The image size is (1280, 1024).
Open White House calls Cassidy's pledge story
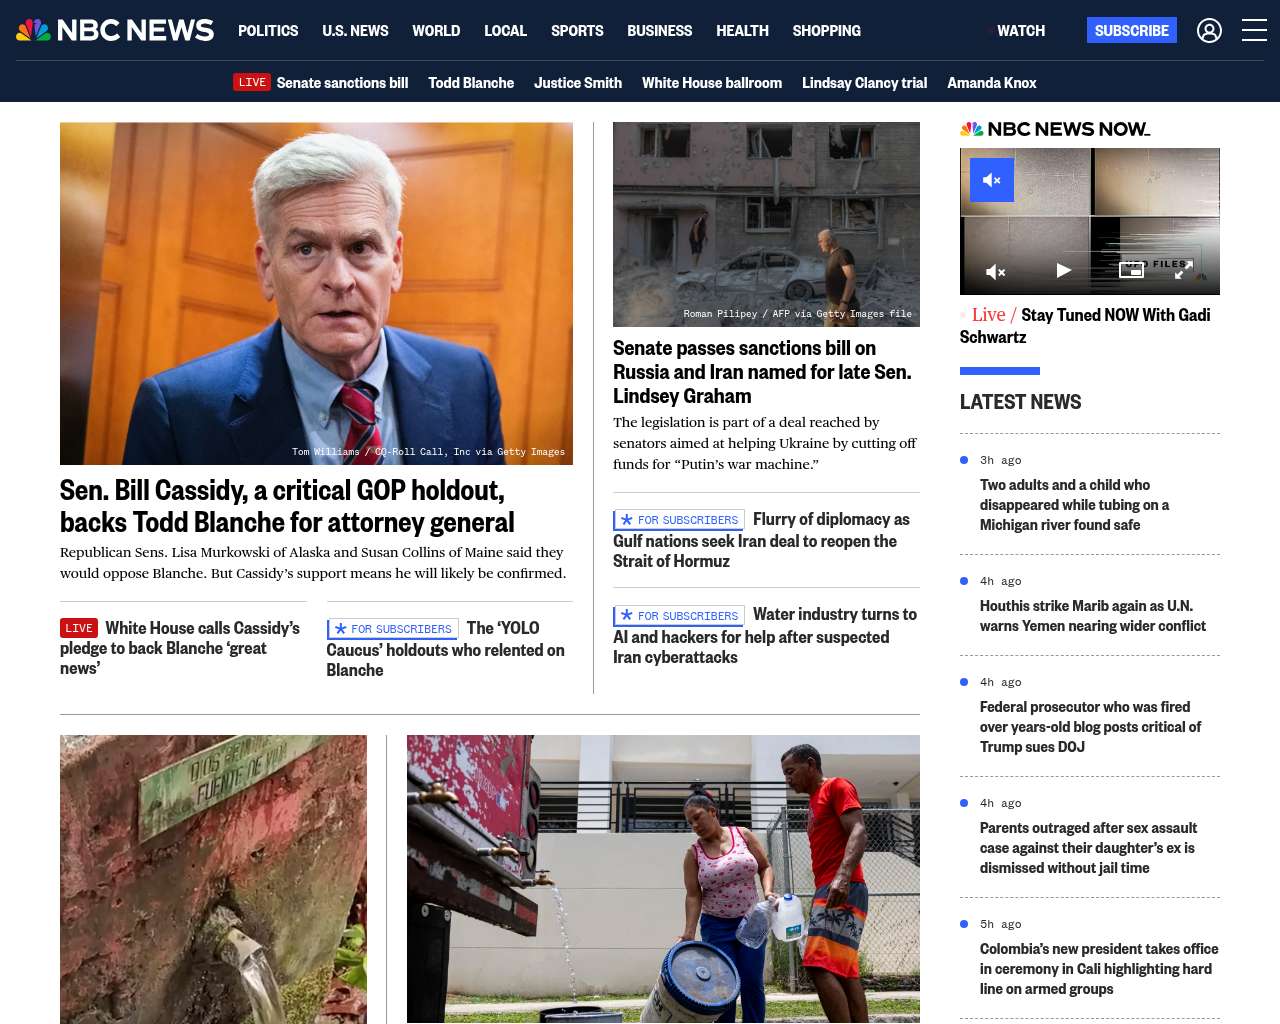point(180,648)
